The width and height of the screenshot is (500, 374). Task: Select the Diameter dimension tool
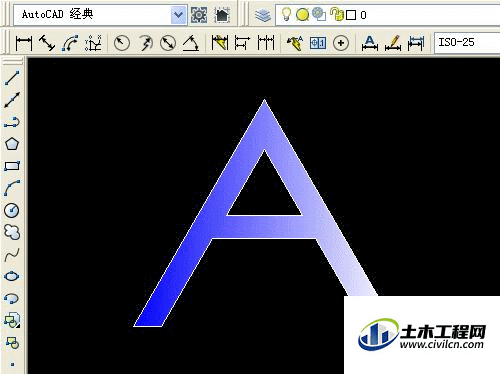[168, 43]
